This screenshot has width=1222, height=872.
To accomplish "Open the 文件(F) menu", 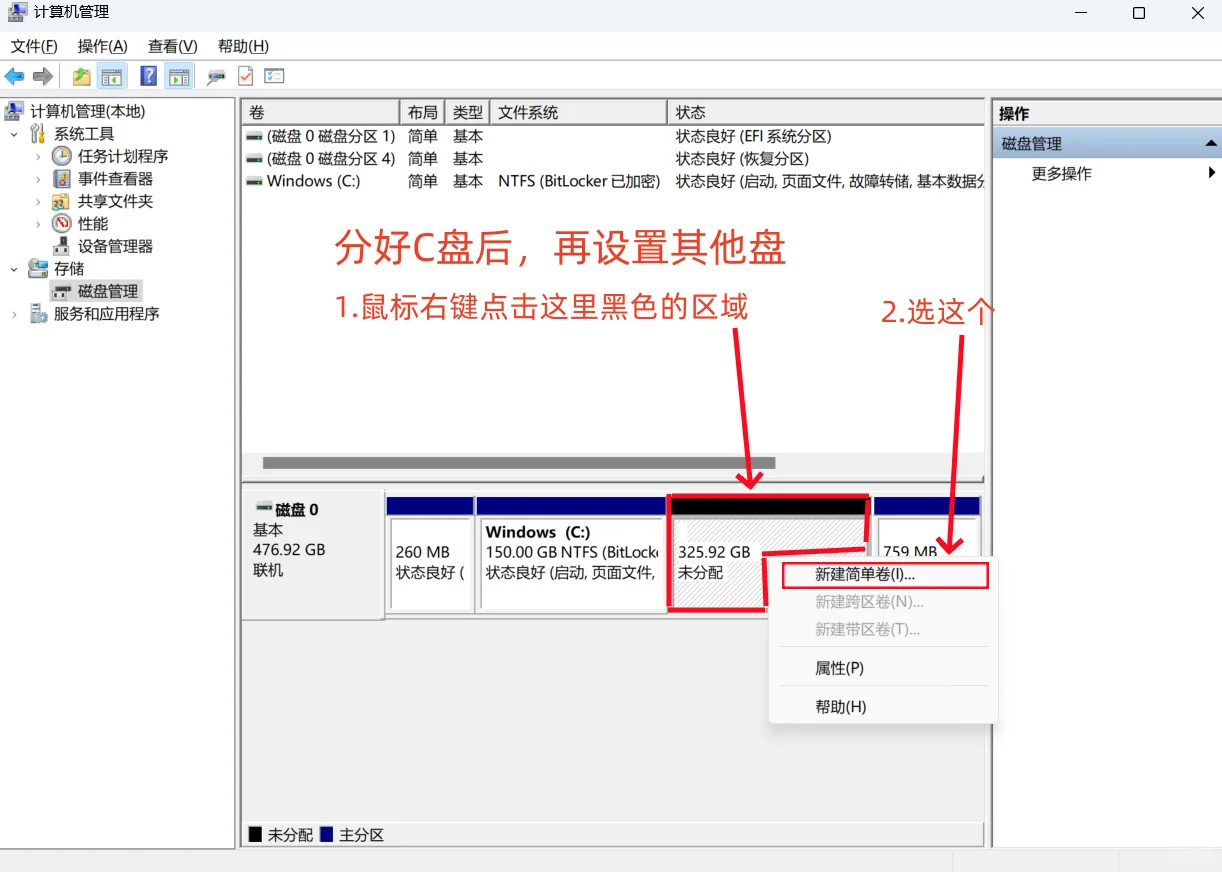I will (x=34, y=46).
